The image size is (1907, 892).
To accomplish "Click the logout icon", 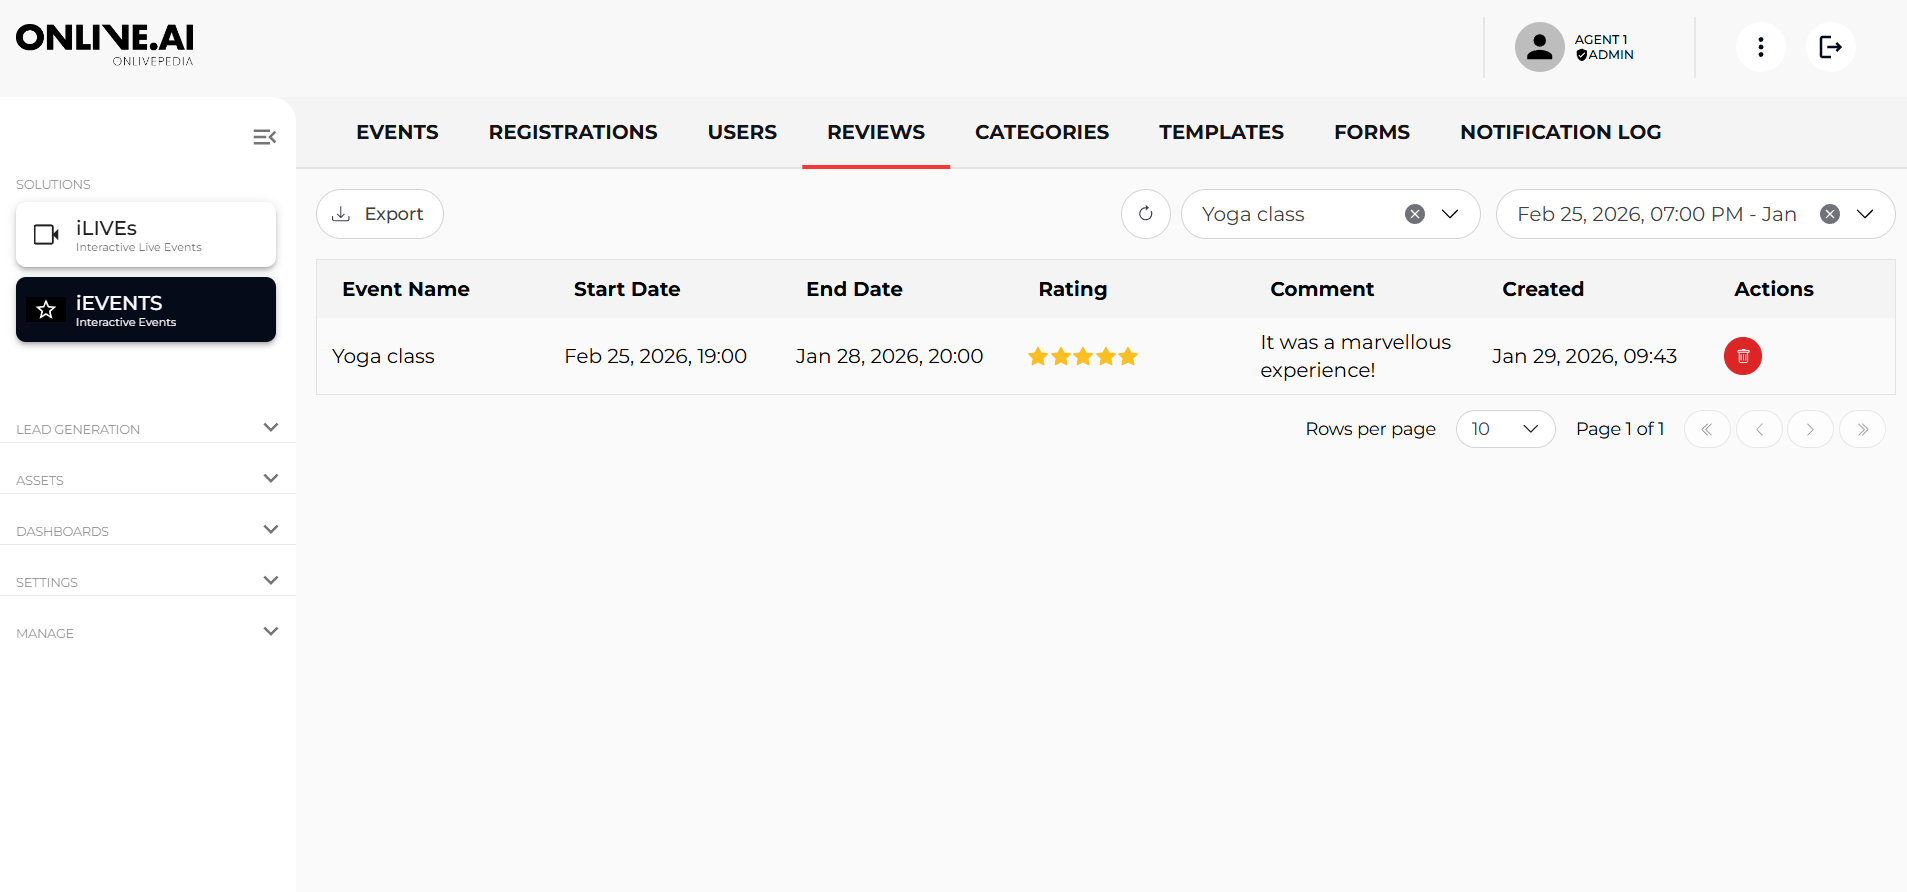I will tap(1830, 47).
